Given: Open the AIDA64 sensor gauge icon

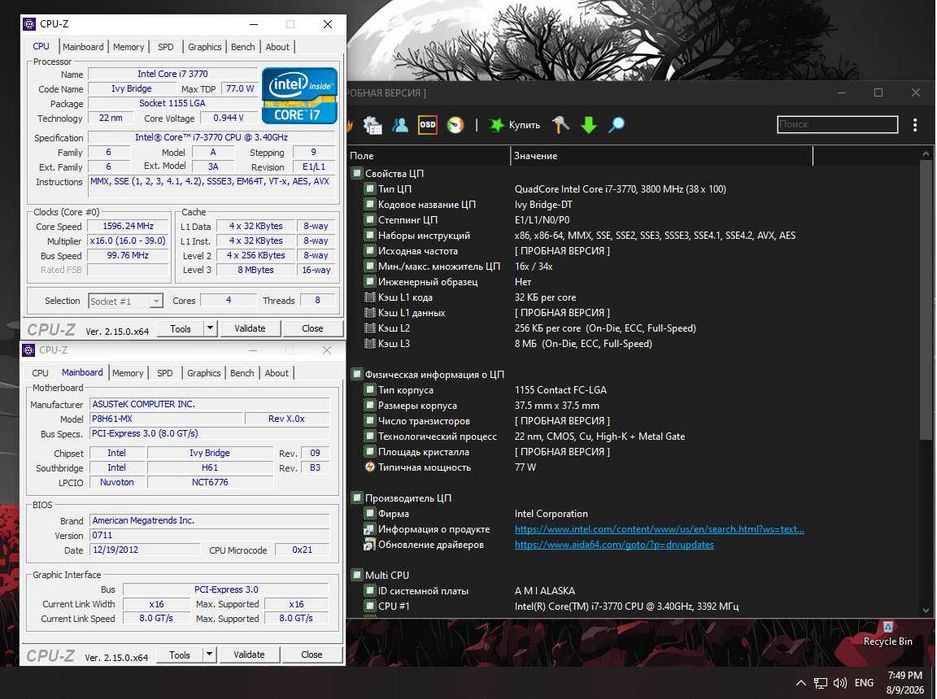Looking at the screenshot, I should (455, 125).
